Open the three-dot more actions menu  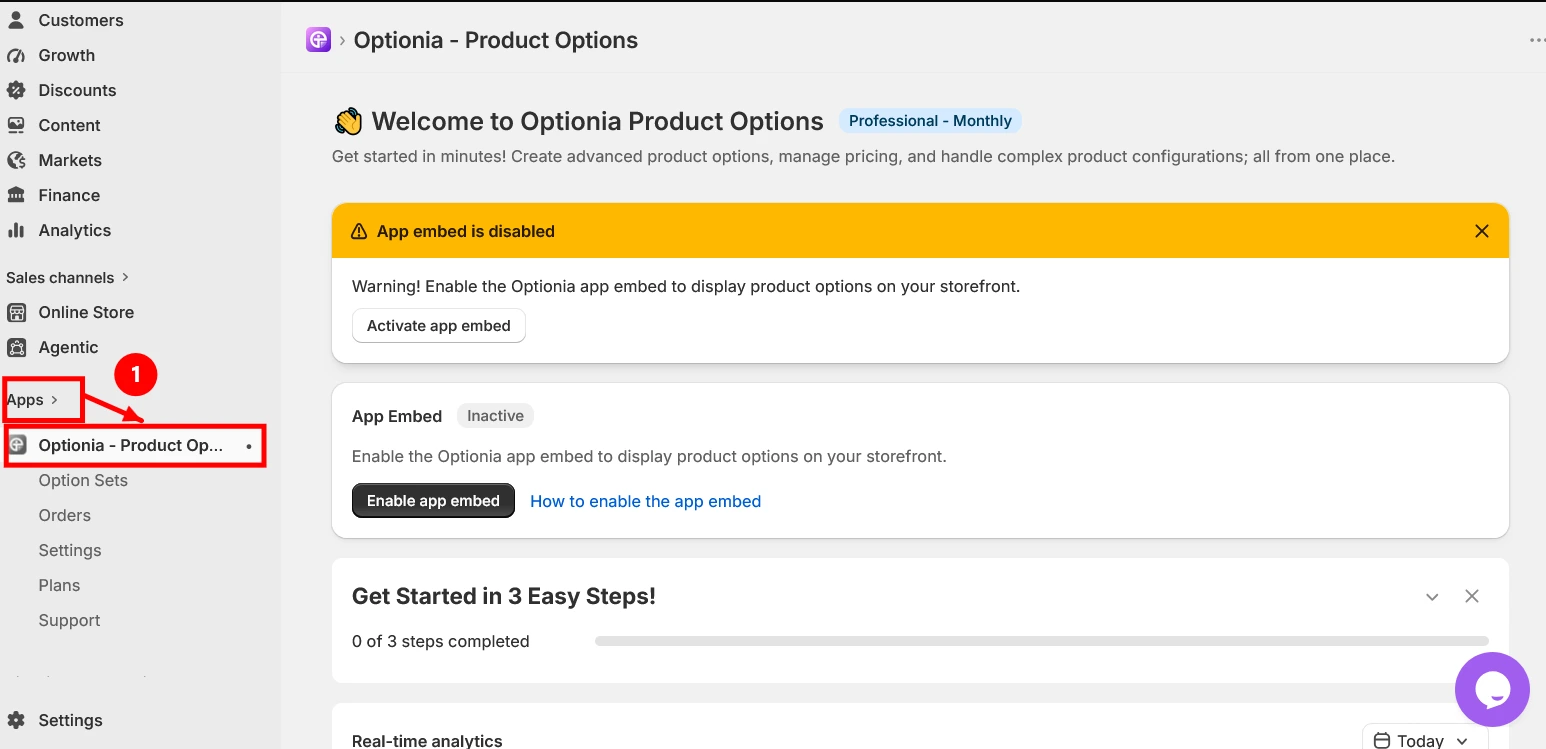click(1536, 40)
